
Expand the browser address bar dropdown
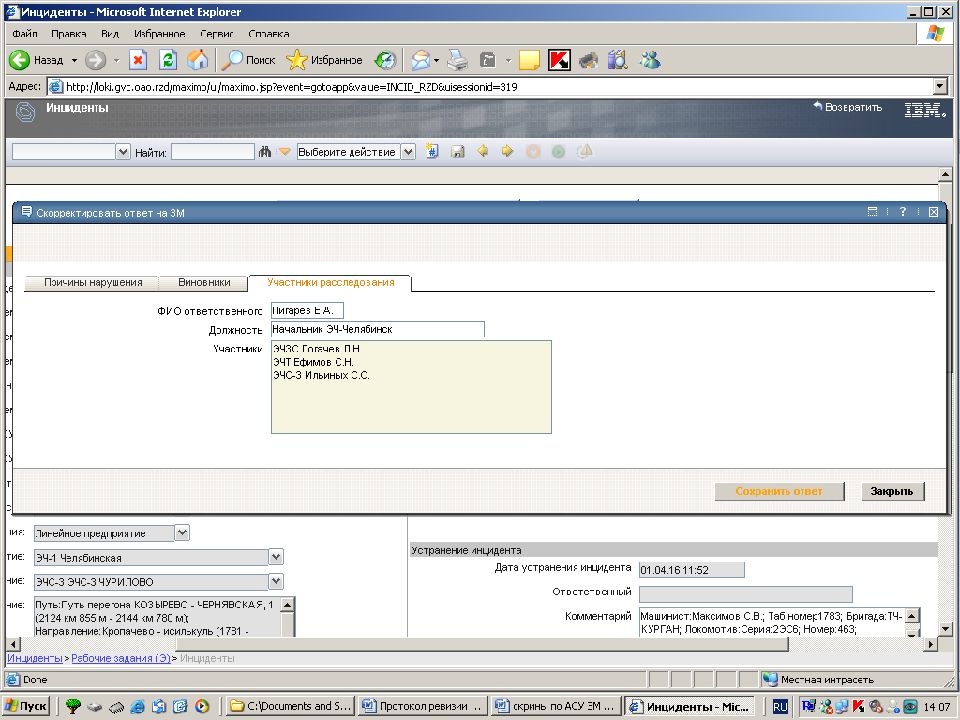940,86
